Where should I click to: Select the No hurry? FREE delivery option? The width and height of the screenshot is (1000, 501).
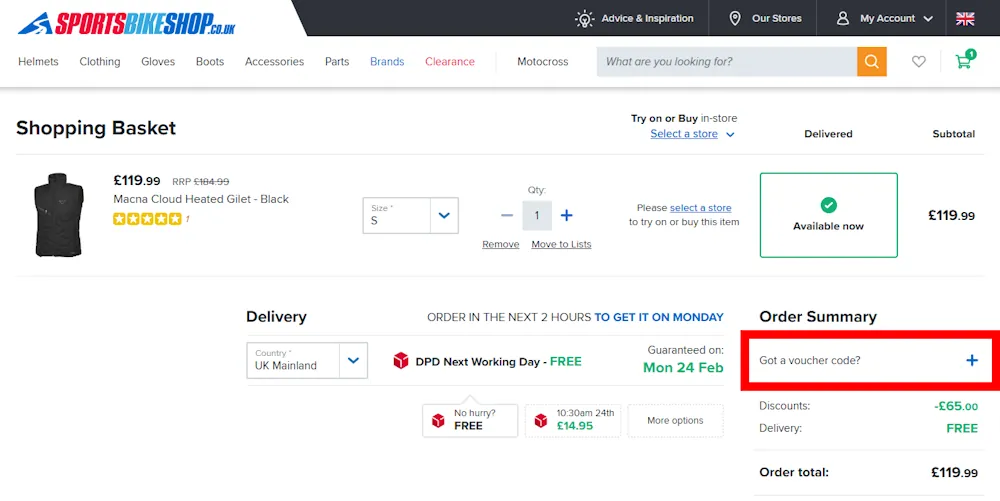(x=470, y=421)
